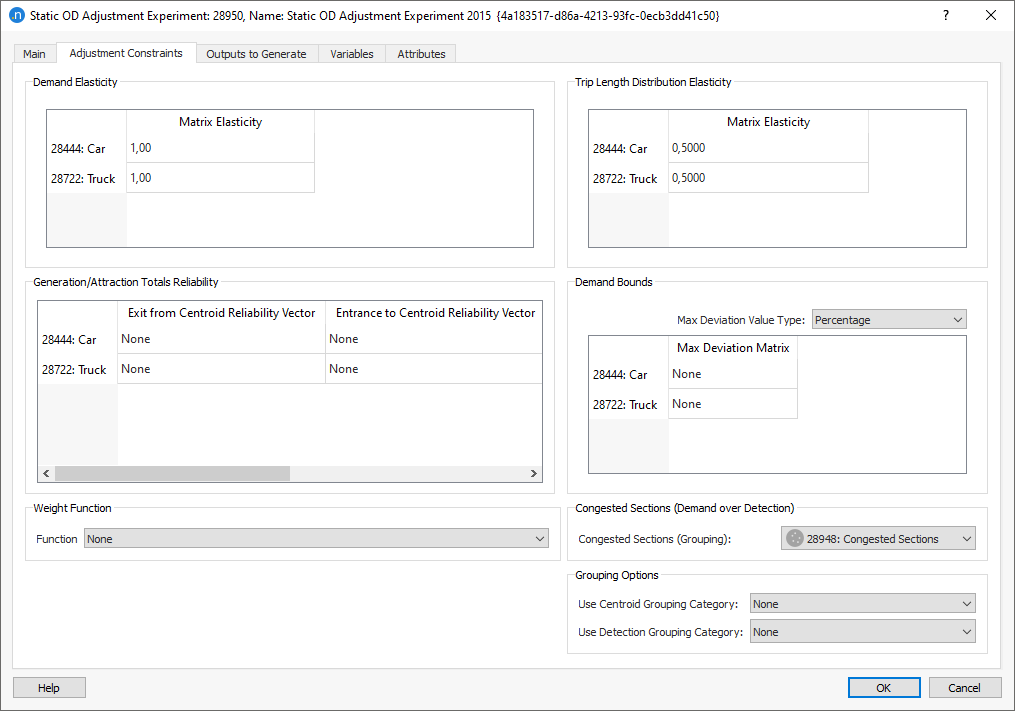Open Help for this experiment dialog
1015x711 pixels.
click(48, 687)
